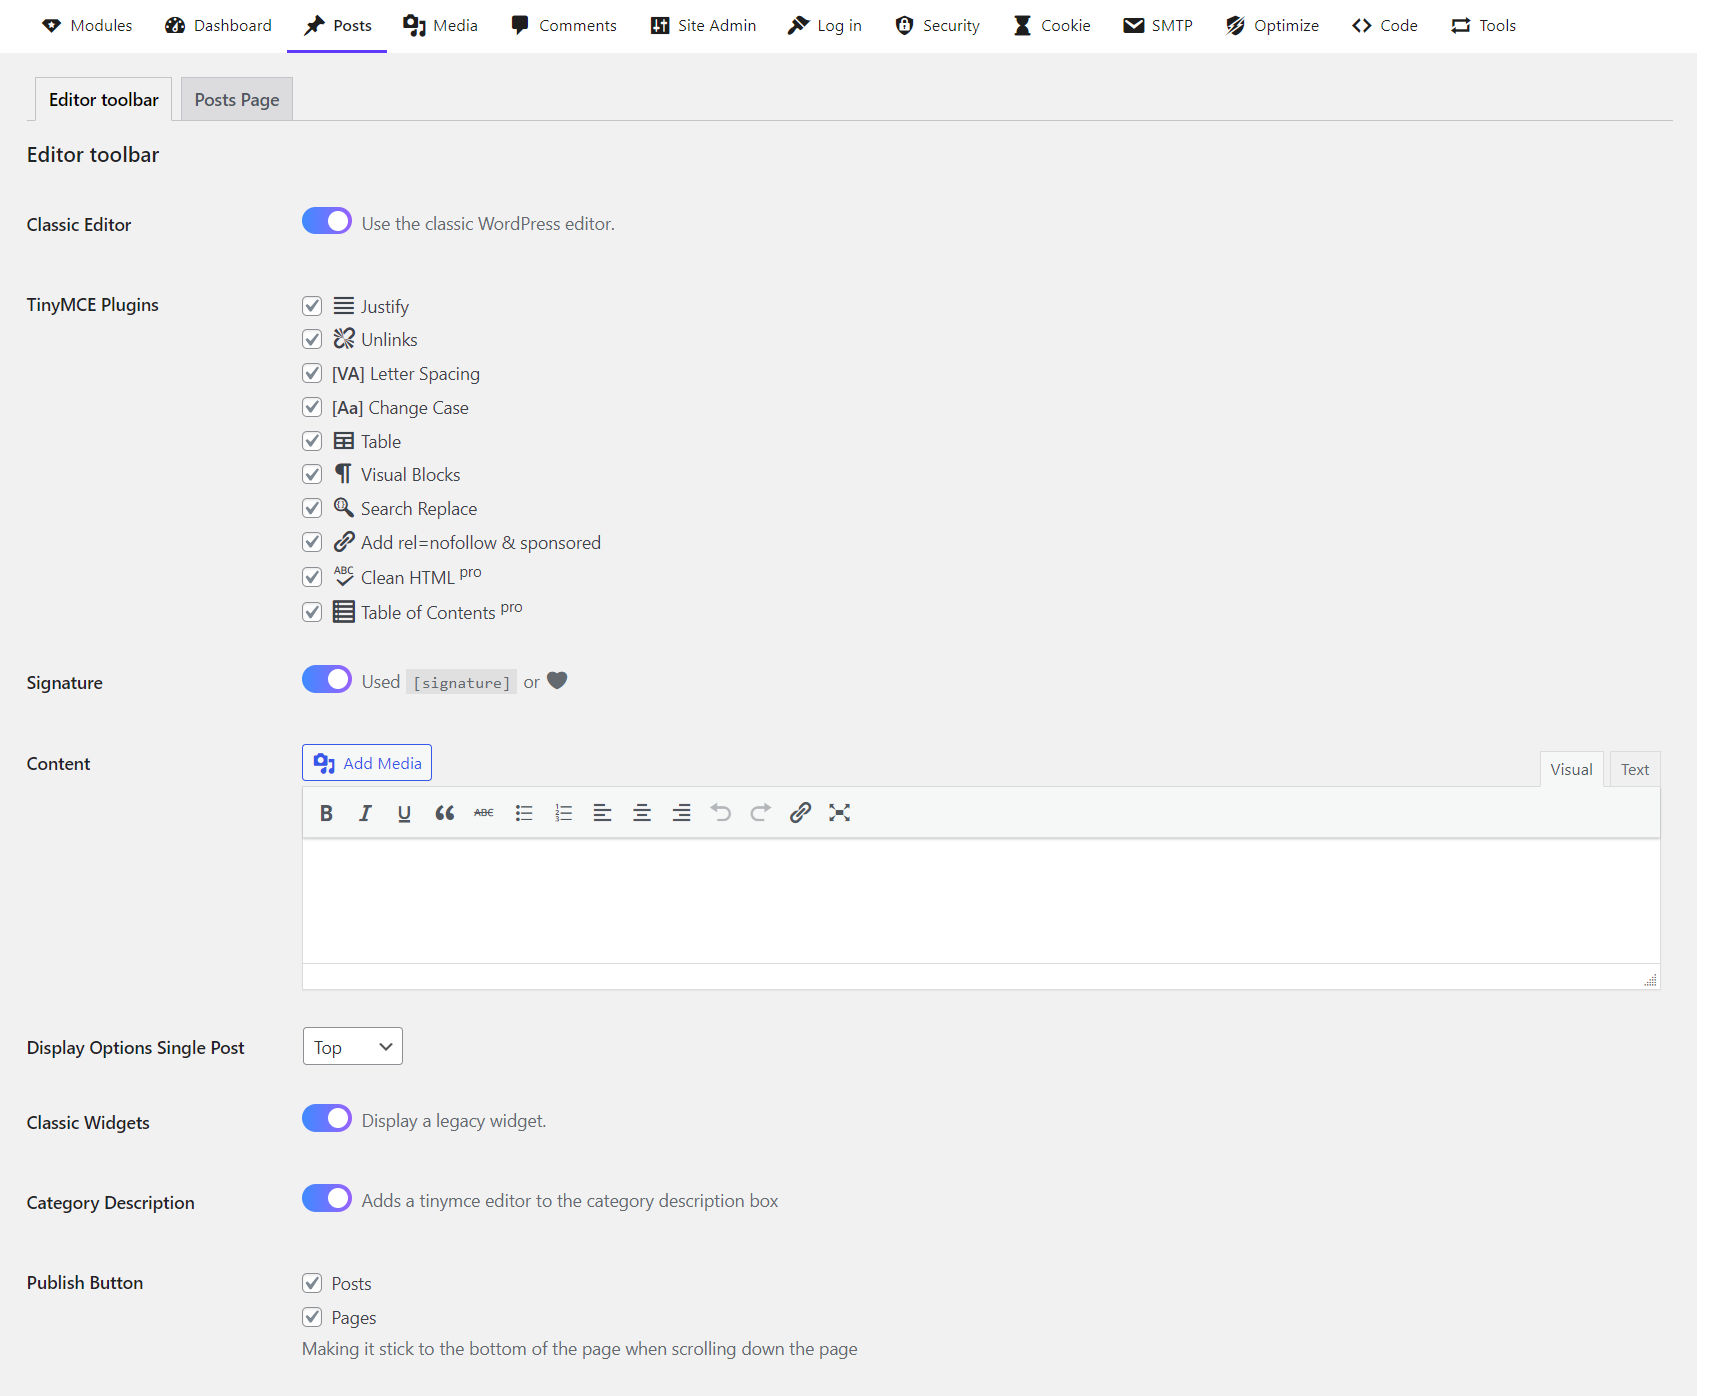
Task: Center align text in the editor
Action: point(642,813)
